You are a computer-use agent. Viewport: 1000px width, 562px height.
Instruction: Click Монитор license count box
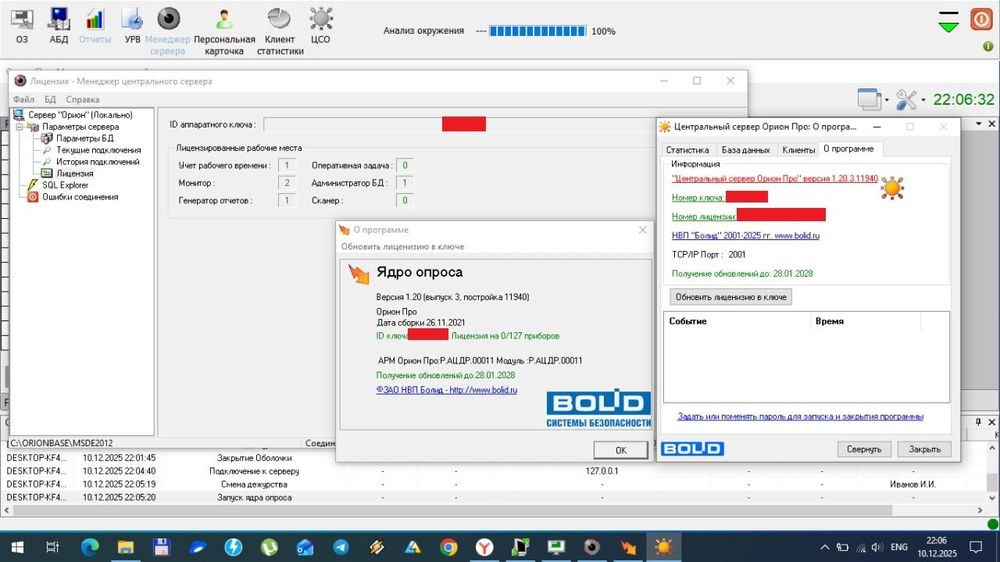[x=287, y=183]
